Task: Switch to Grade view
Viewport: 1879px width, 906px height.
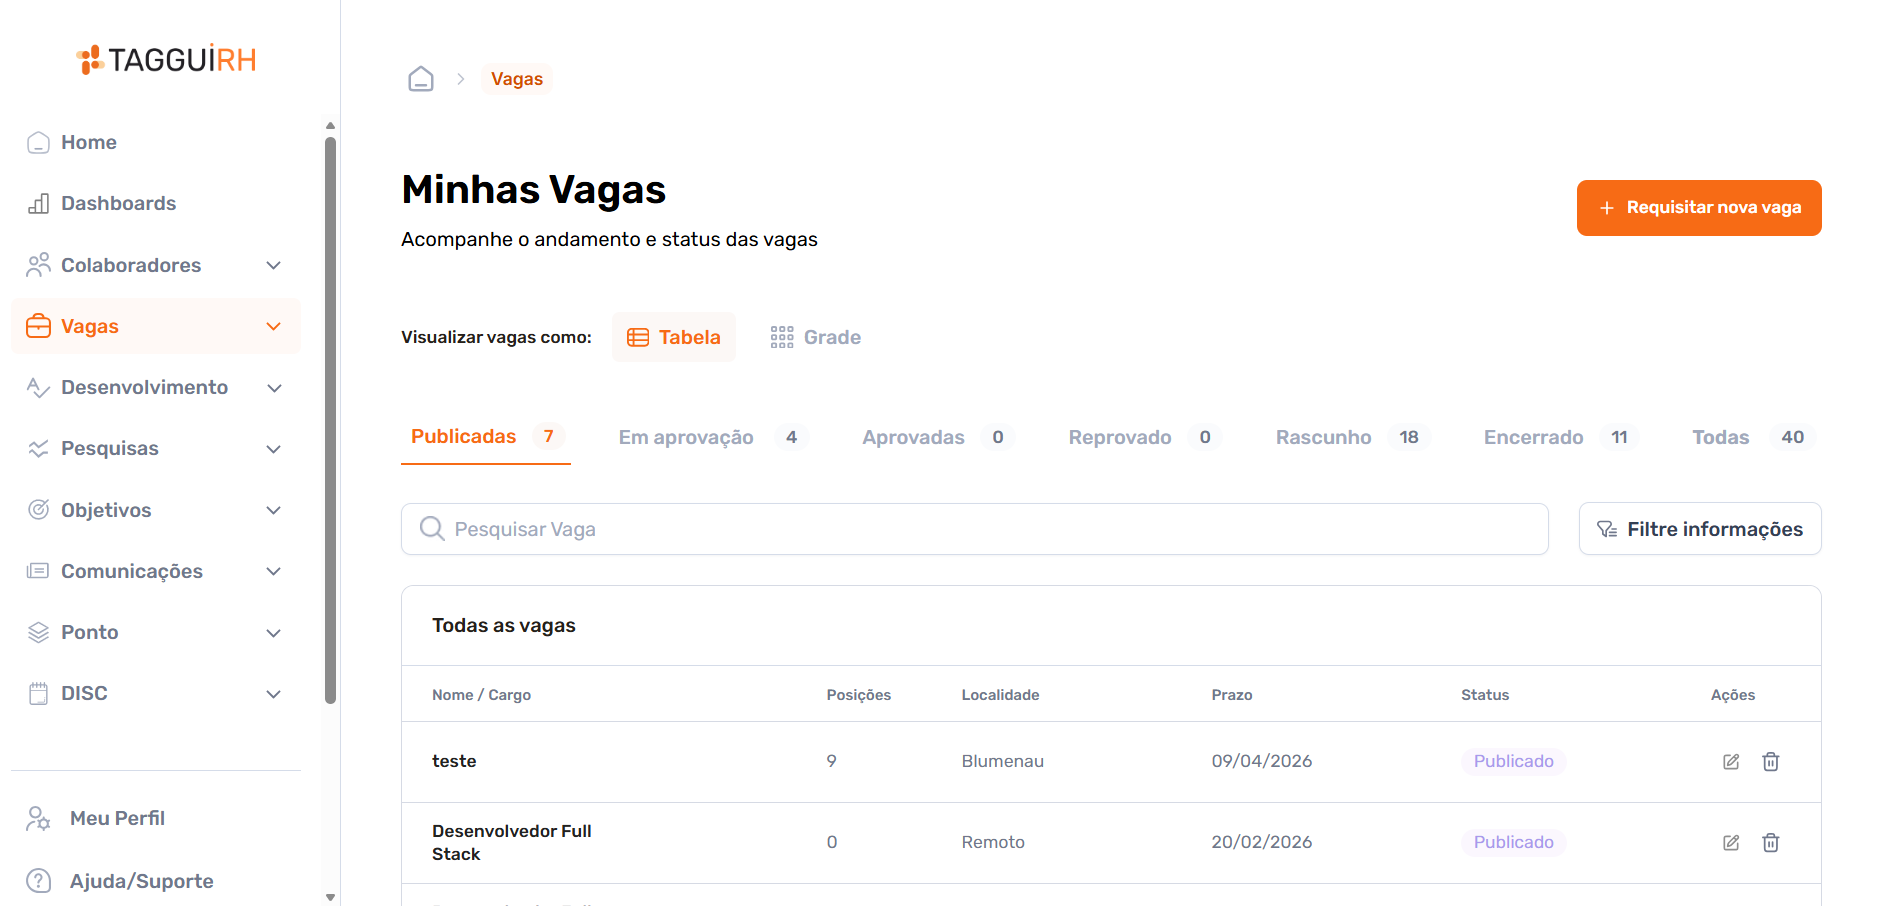Action: (x=816, y=337)
